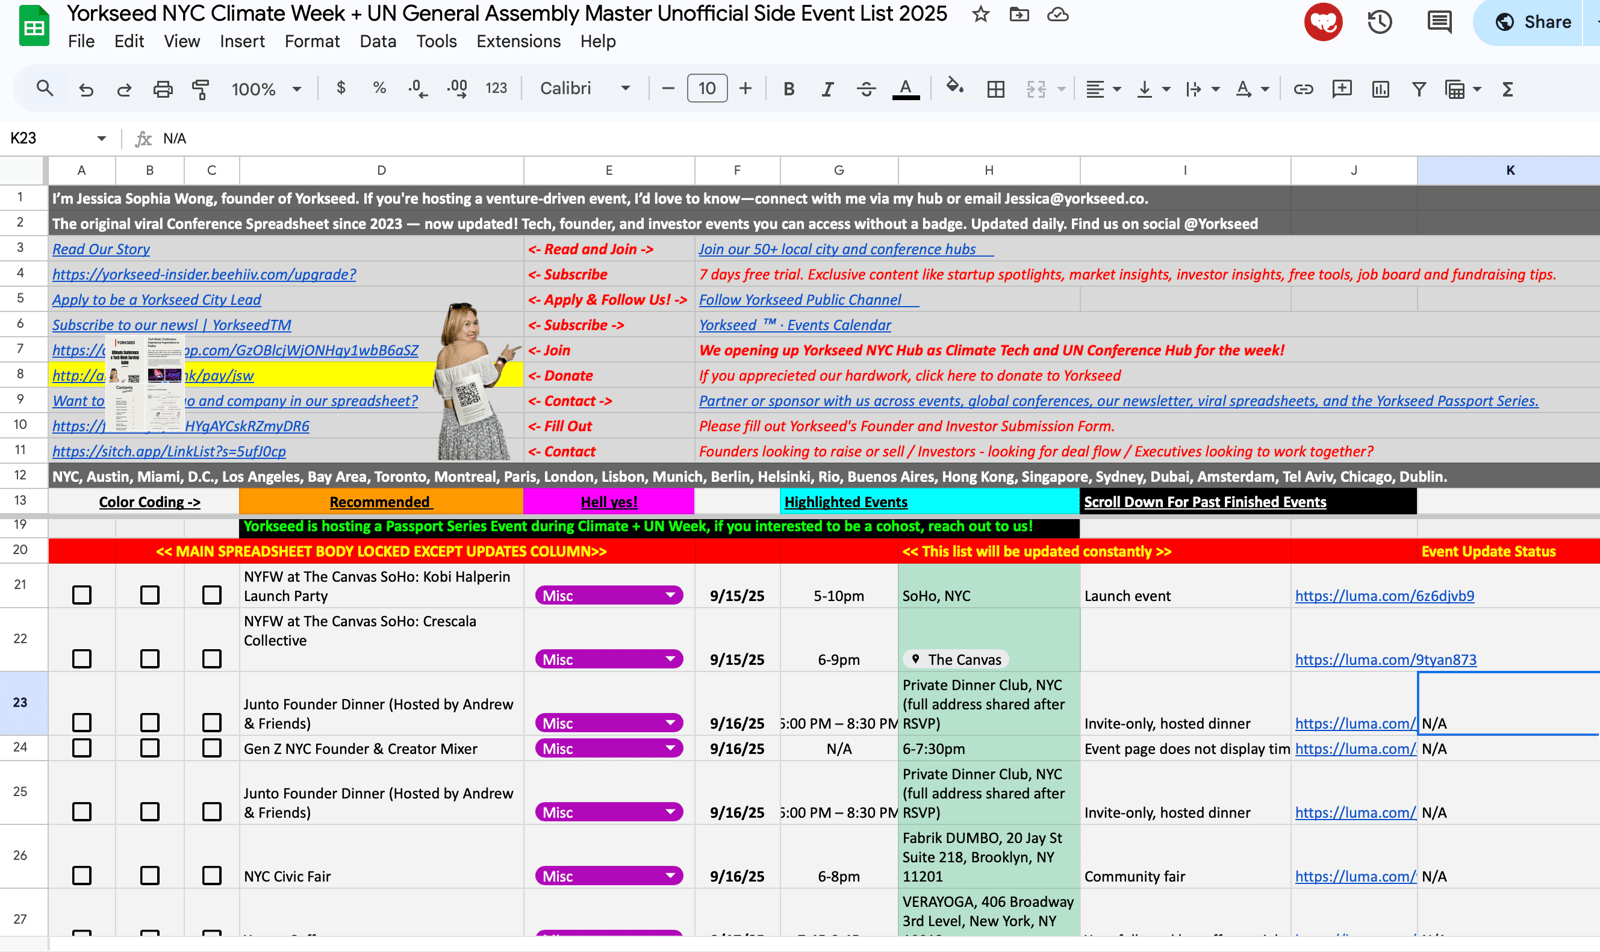Increase font size with plus button

[x=745, y=88]
